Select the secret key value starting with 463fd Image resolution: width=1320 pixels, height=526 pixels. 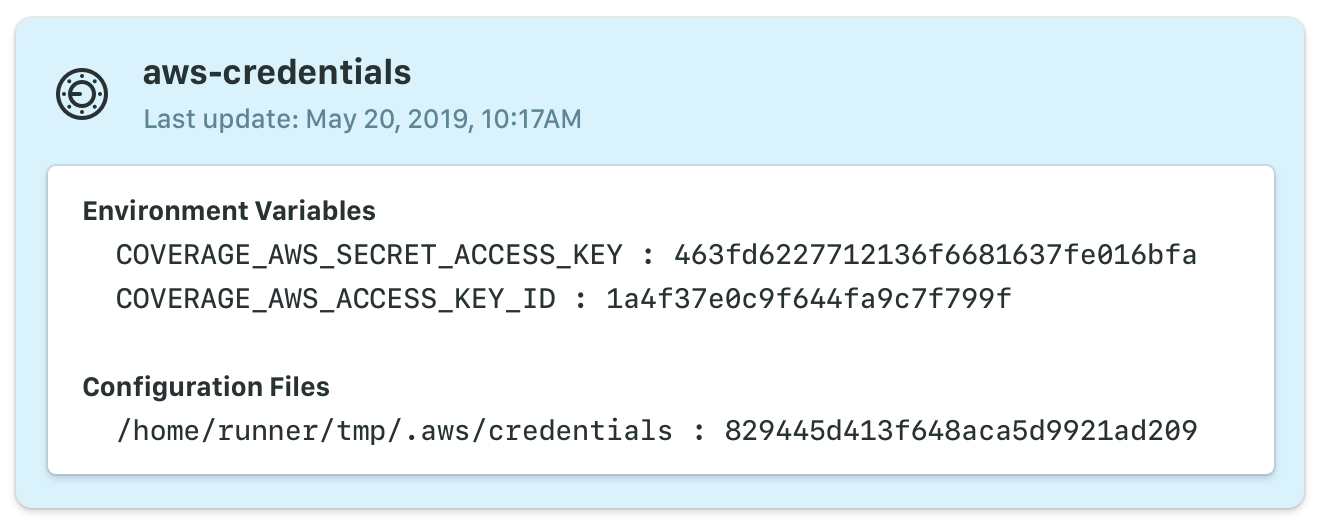click(x=935, y=255)
